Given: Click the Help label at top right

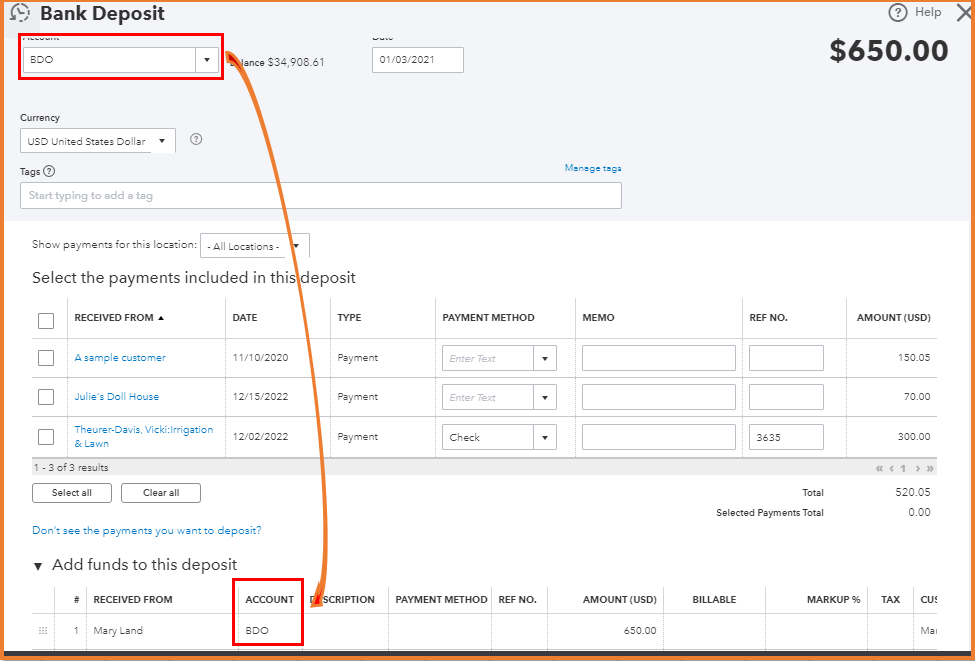Looking at the screenshot, I should pyautogui.click(x=928, y=12).
